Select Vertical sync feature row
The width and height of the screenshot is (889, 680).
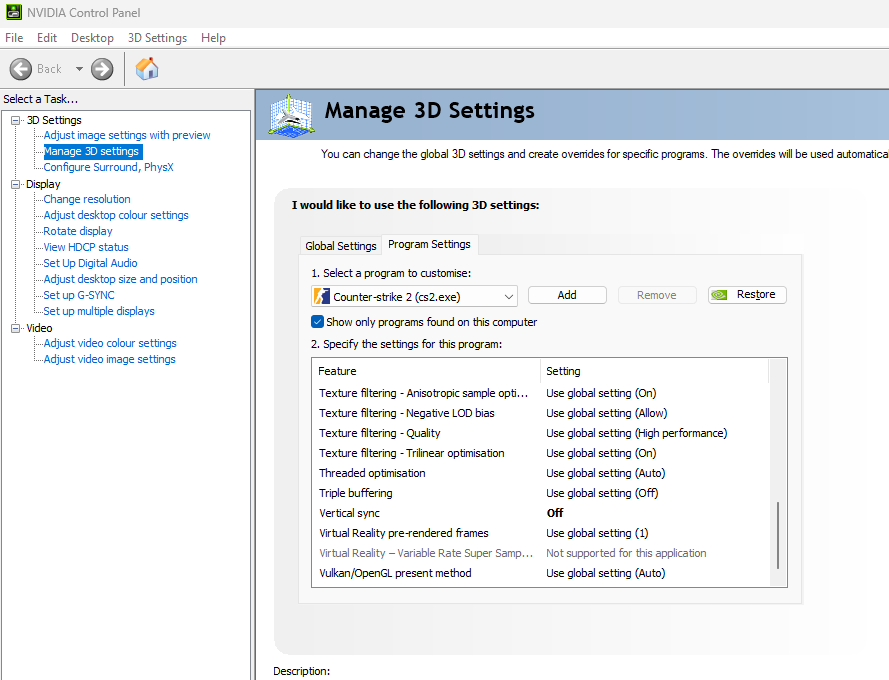pos(541,513)
